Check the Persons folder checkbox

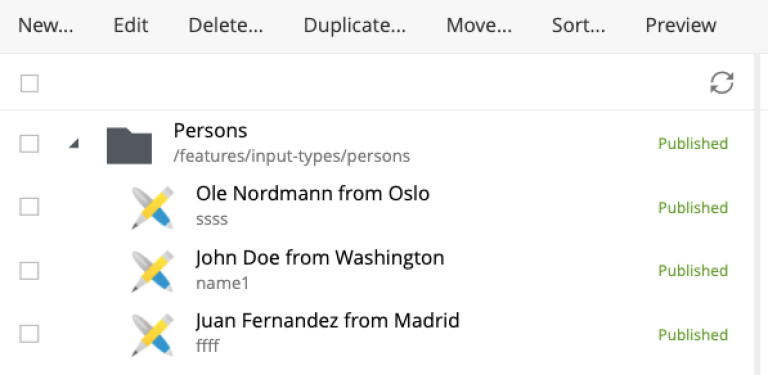tap(29, 144)
